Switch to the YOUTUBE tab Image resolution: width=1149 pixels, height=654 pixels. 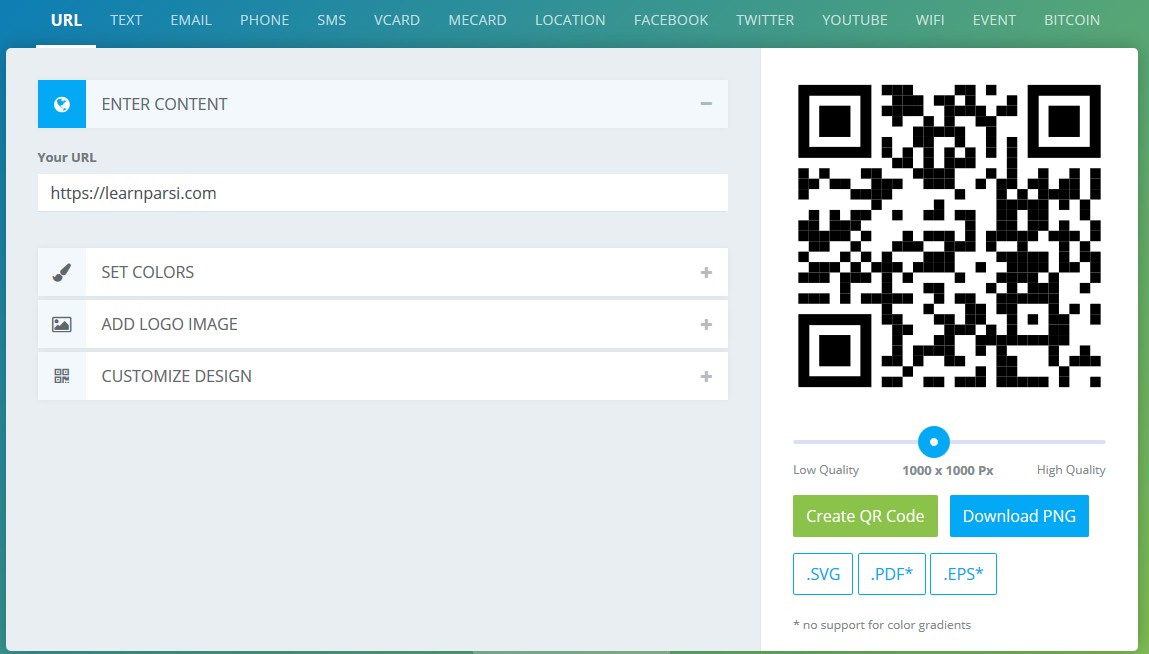[x=854, y=21]
